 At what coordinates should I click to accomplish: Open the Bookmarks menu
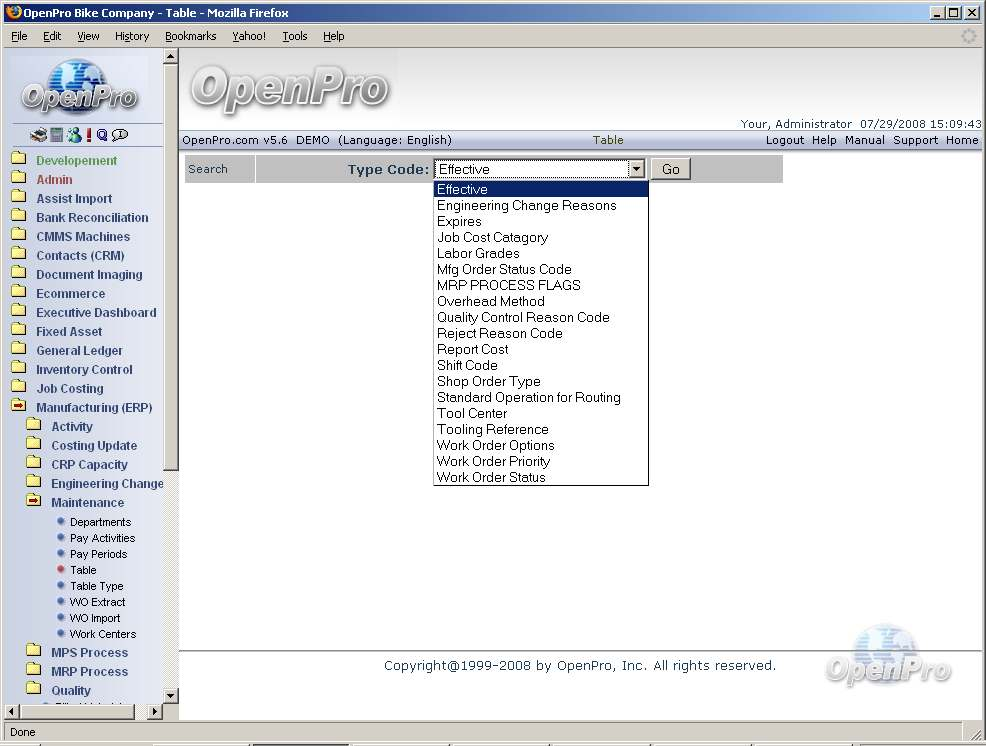190,36
